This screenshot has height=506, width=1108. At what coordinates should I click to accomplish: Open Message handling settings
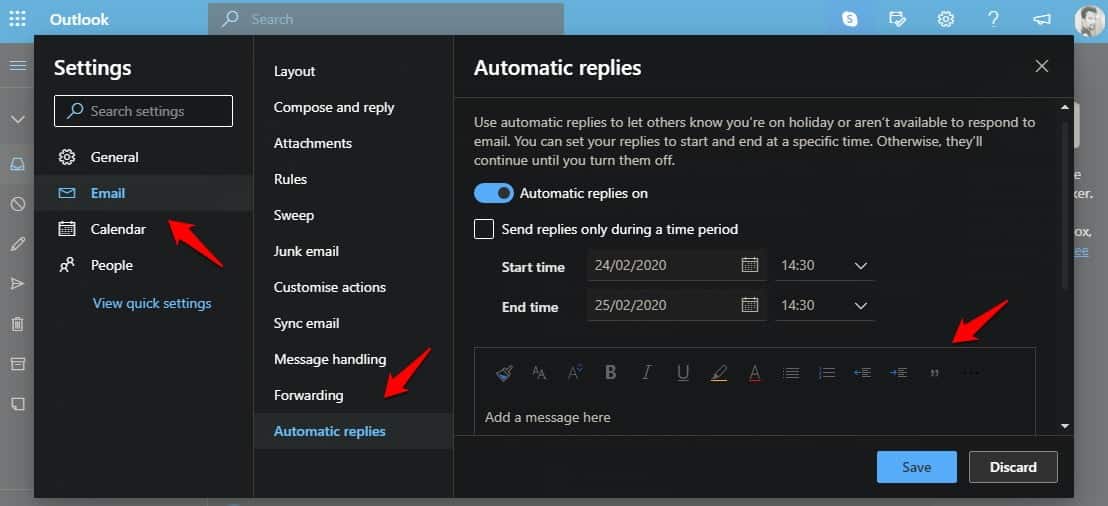[x=353, y=359]
